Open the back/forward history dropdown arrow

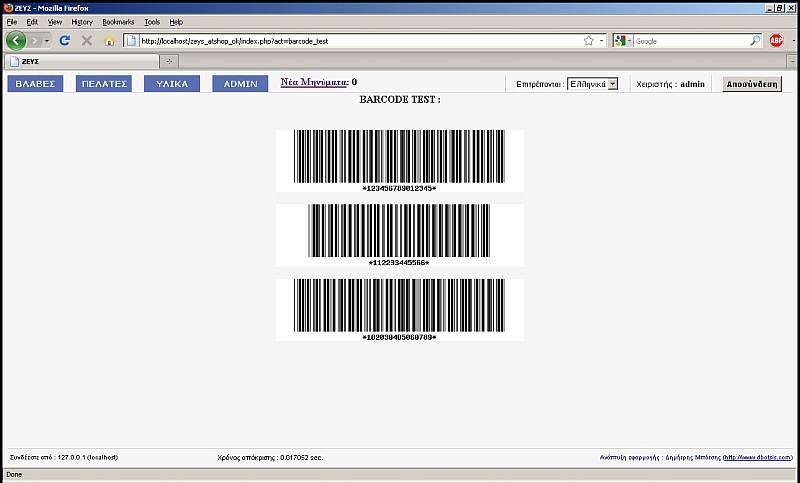[47, 40]
